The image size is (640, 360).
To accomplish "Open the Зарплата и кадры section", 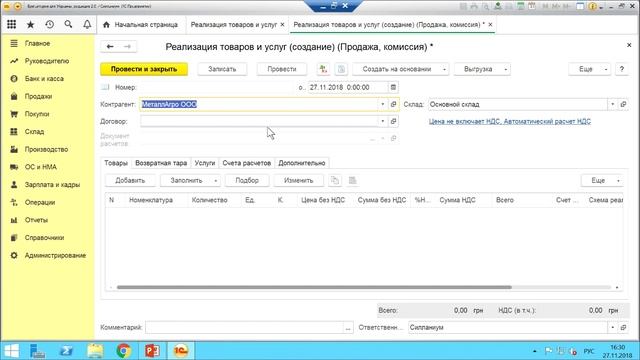I will click(52, 184).
